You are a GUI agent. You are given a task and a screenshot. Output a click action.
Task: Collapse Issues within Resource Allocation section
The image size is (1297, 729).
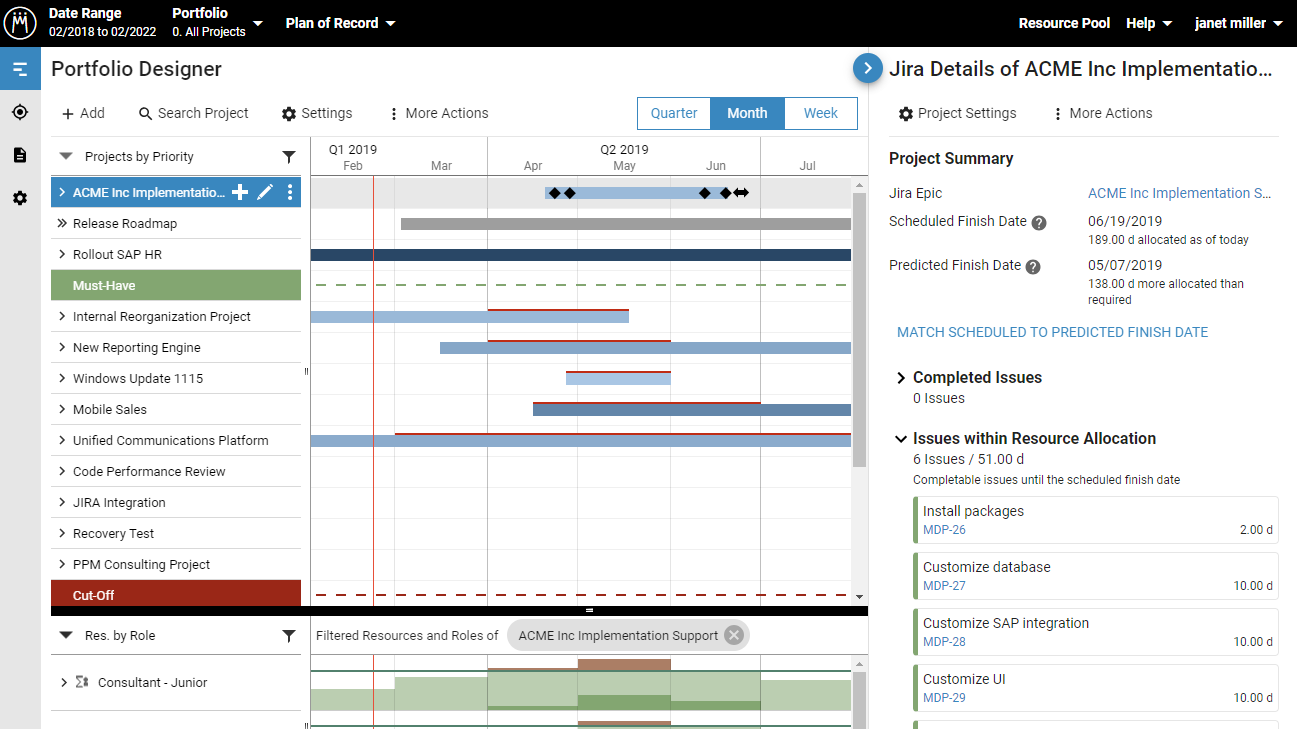[901, 439]
